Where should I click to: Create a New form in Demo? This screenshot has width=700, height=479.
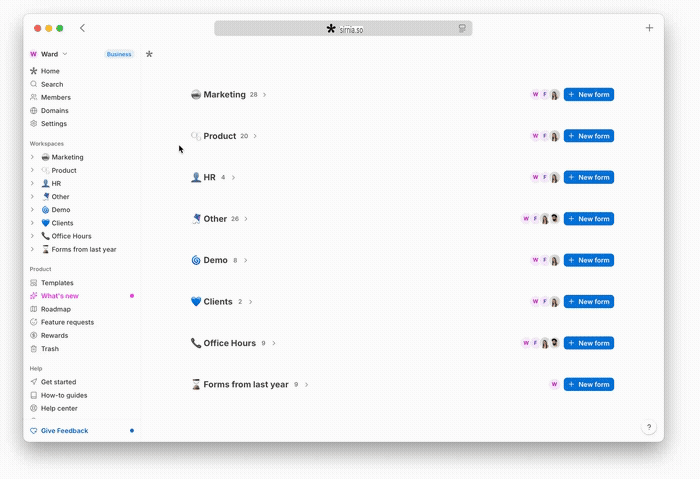589,260
